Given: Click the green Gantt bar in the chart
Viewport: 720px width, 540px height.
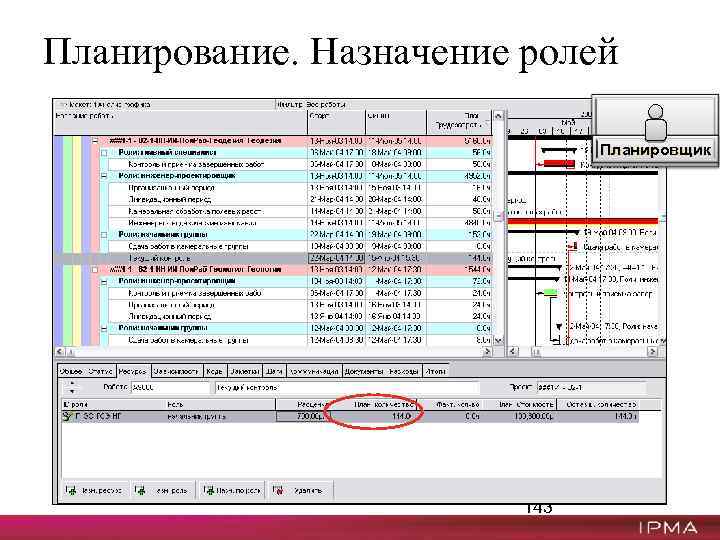Looking at the screenshot, I should [x=550, y=292].
